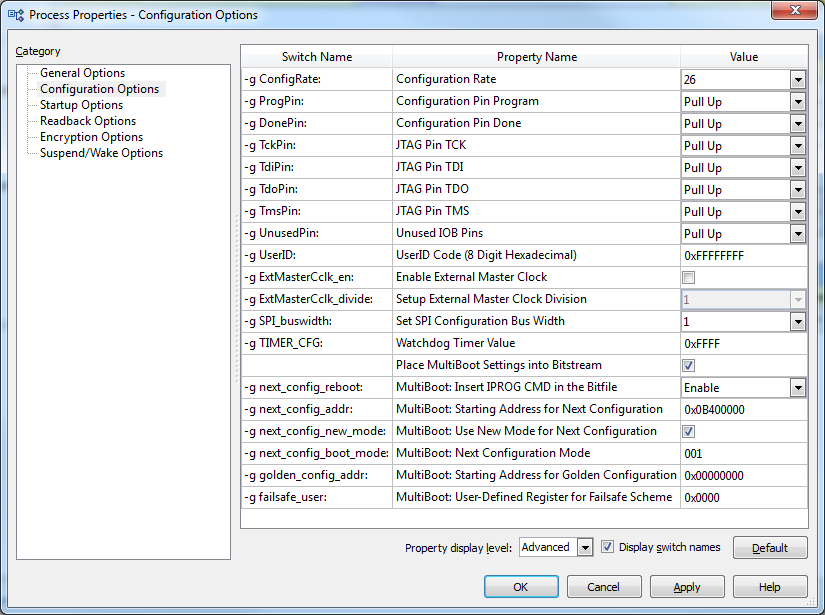Click the '-g DonePin:' switch name
This screenshot has height=615, width=825.
pos(276,123)
